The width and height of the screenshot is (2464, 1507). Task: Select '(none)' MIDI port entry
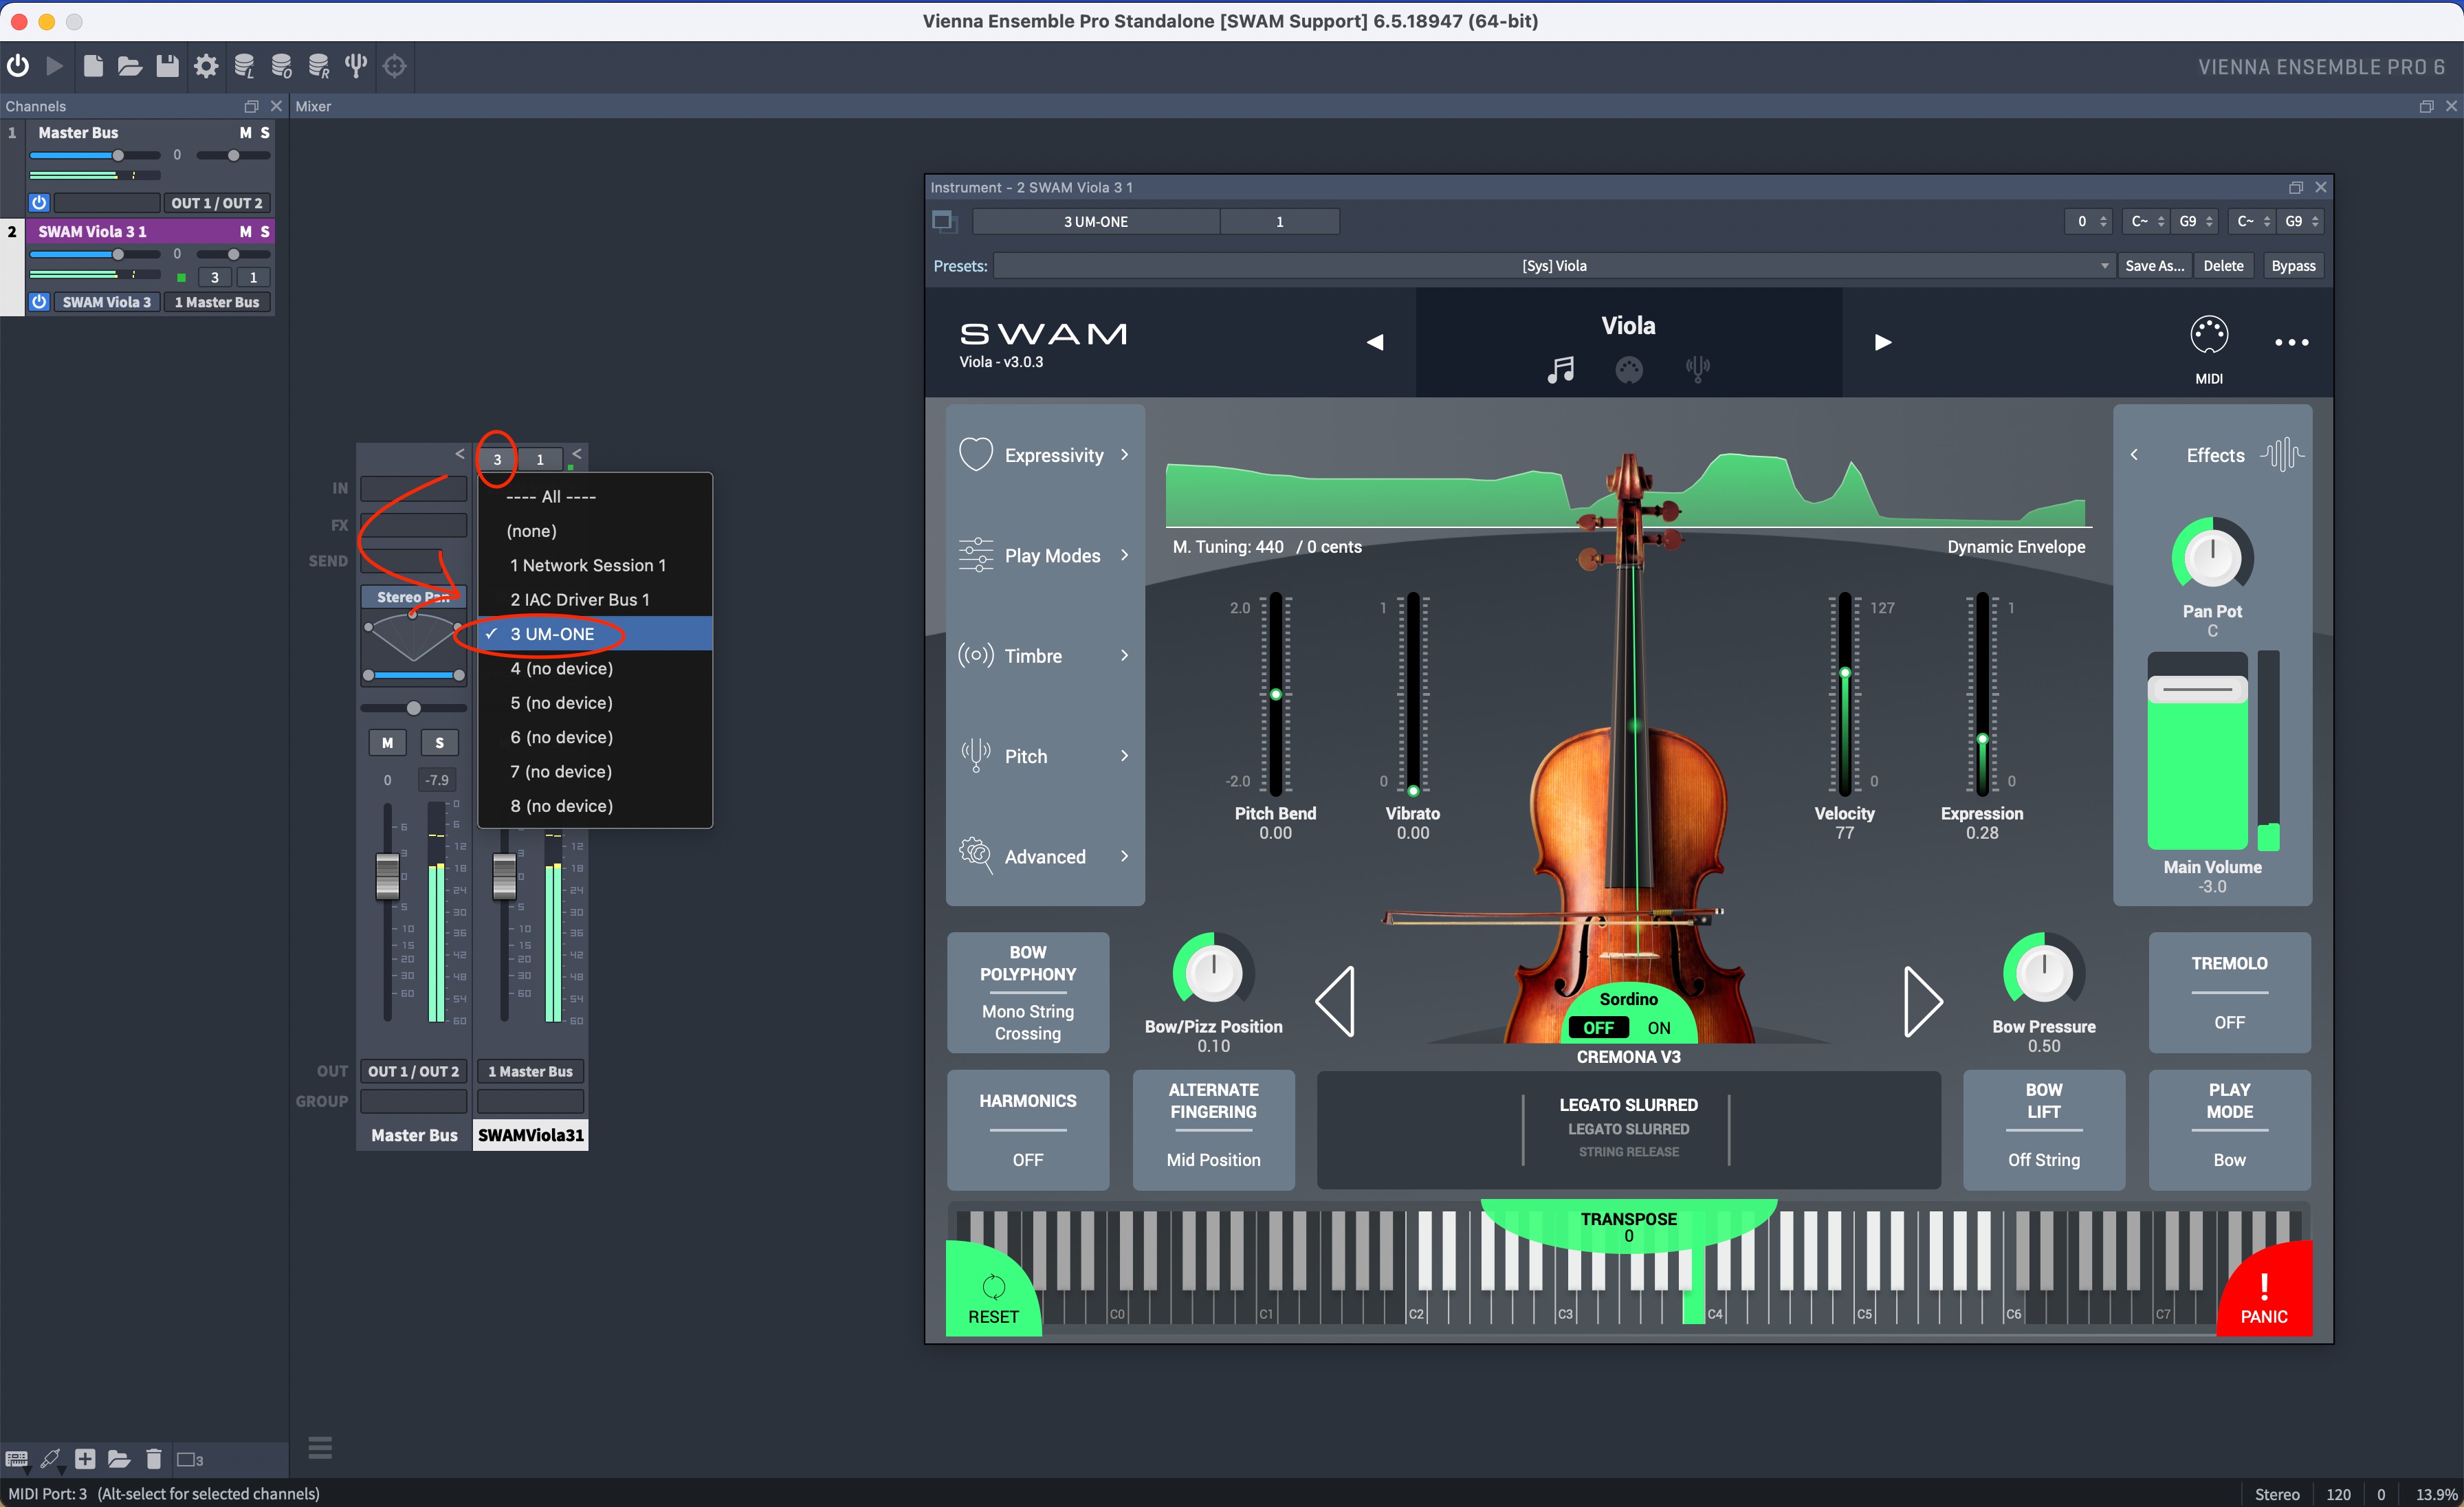(x=595, y=531)
